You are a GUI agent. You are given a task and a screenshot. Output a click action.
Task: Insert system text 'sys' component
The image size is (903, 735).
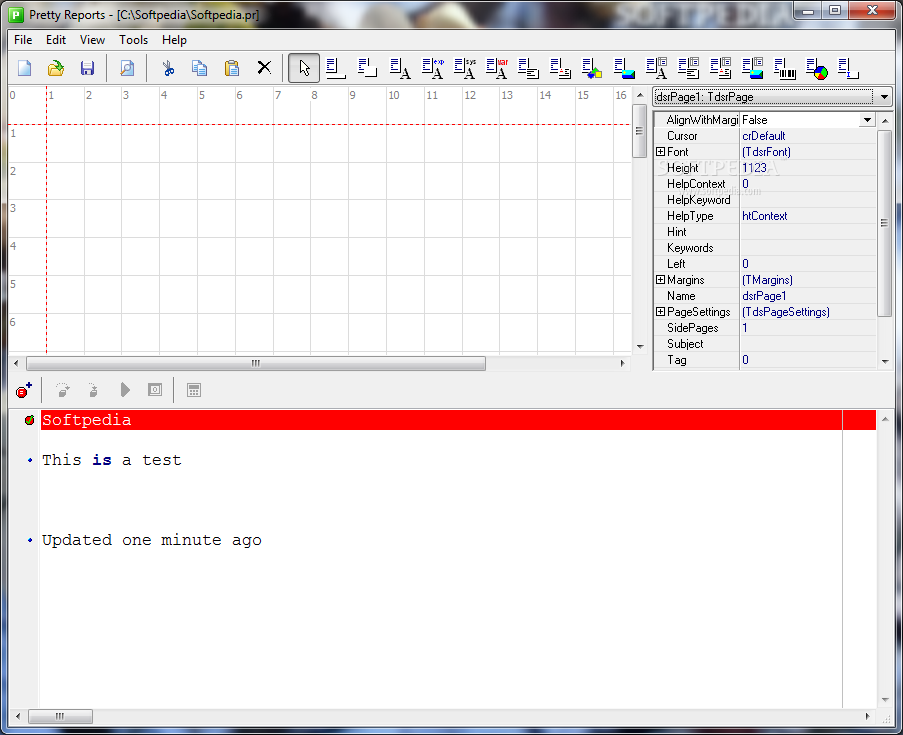pyautogui.click(x=465, y=69)
